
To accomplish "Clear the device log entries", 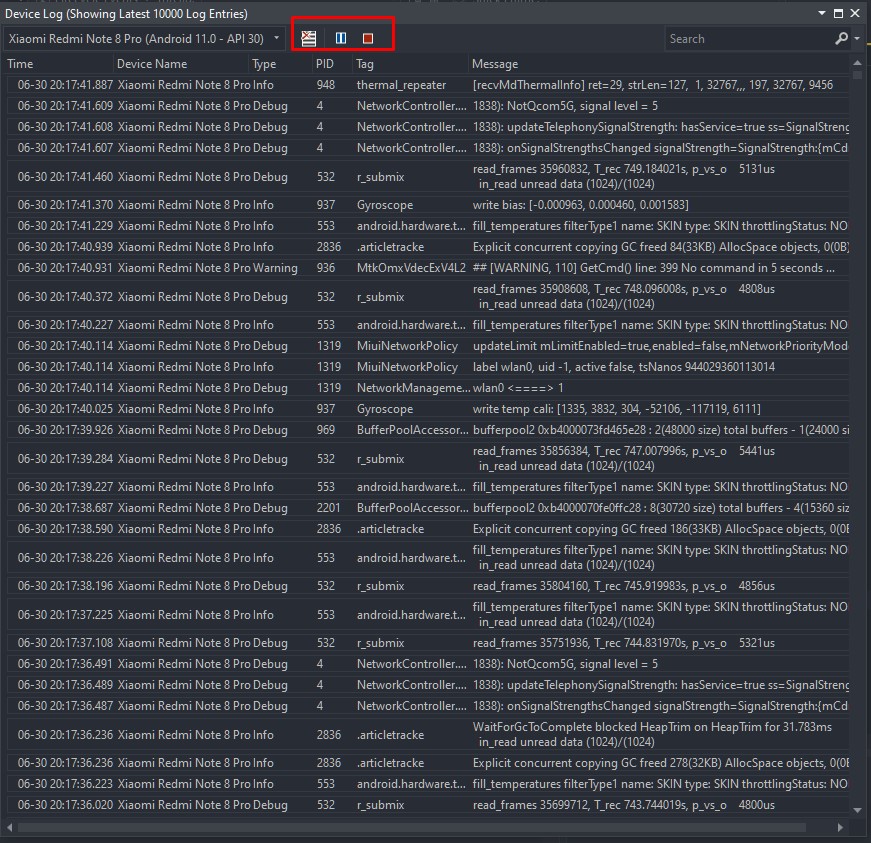I will pyautogui.click(x=308, y=38).
